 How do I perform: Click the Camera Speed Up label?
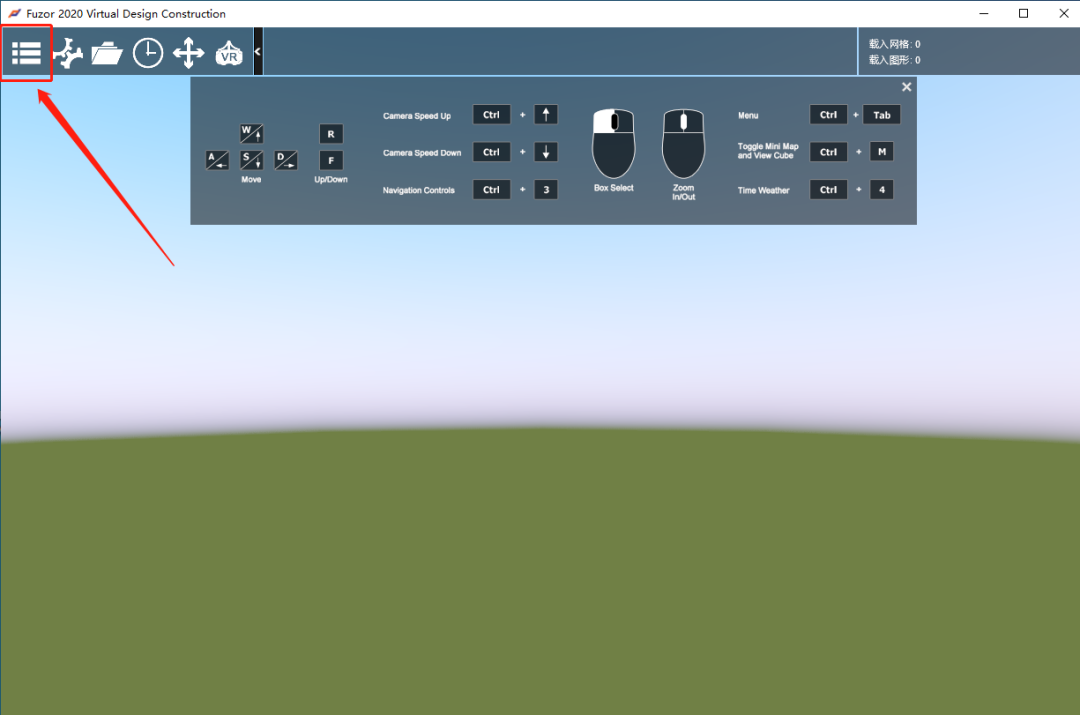coord(417,116)
